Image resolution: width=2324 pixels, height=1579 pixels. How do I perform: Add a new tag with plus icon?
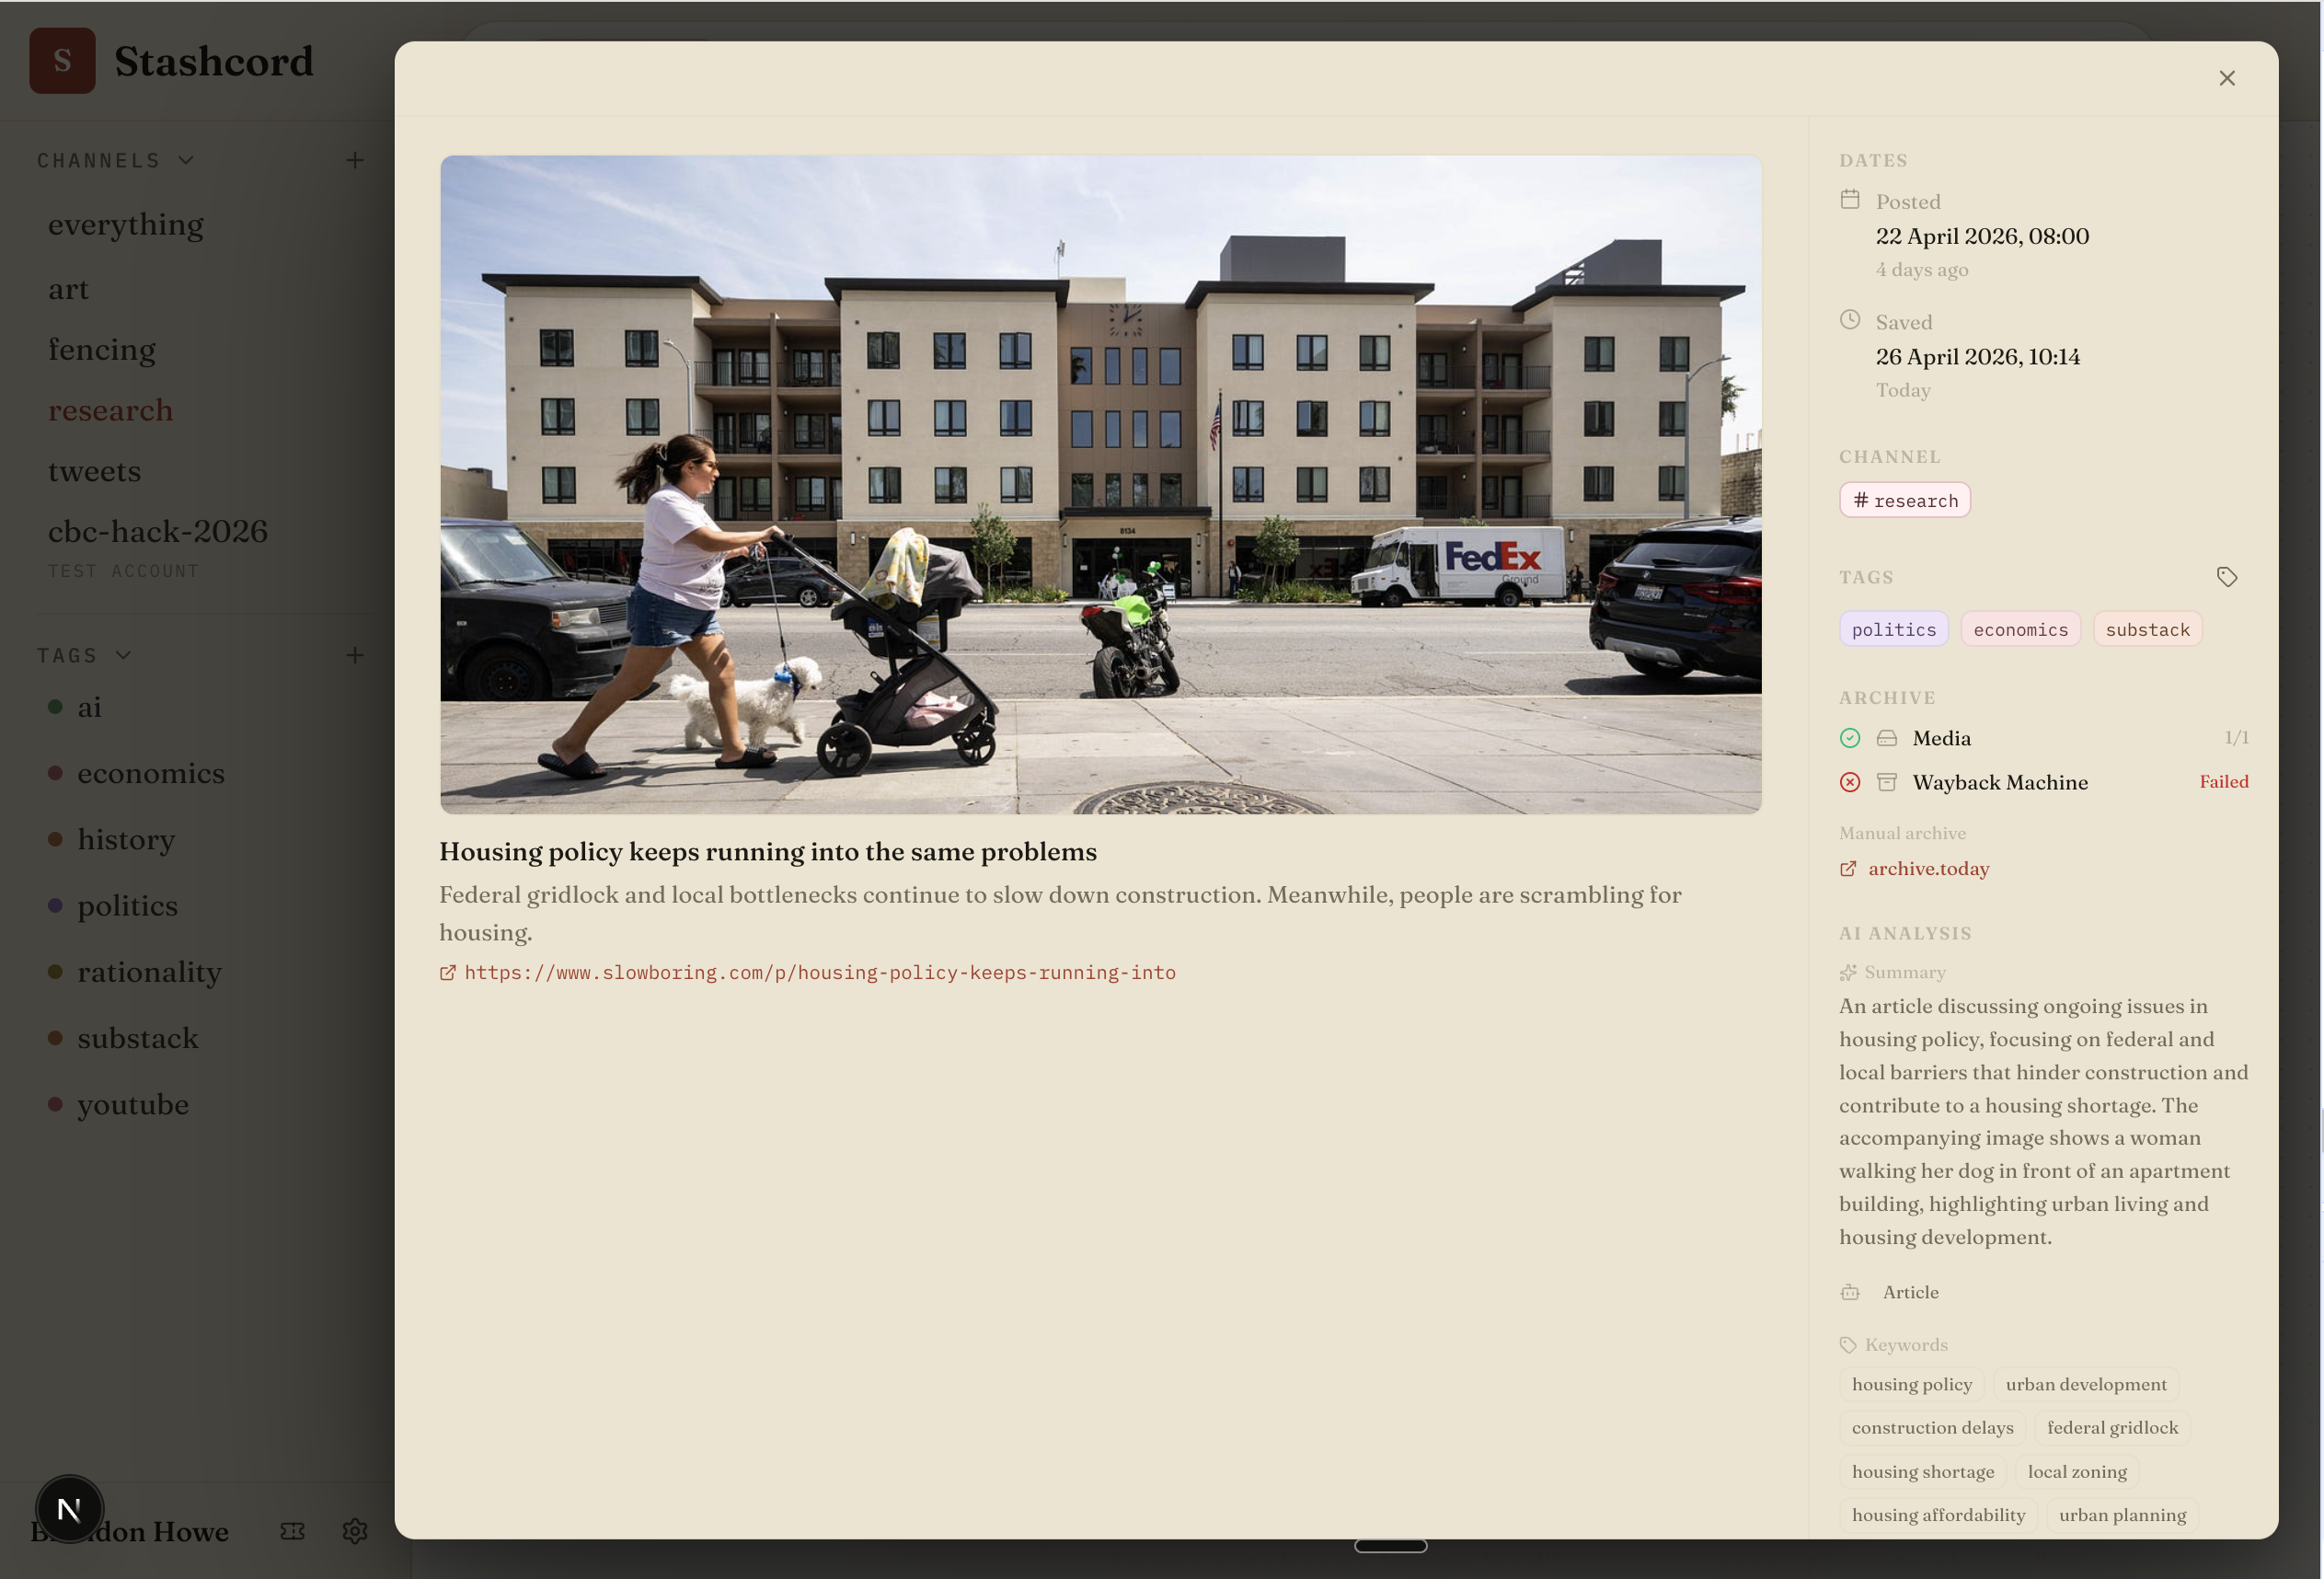(x=355, y=655)
